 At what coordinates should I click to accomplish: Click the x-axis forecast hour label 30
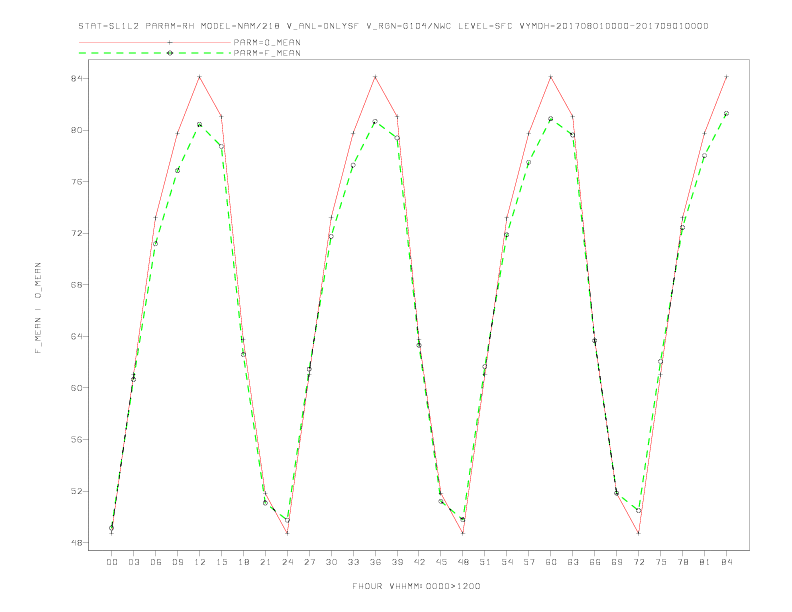click(331, 562)
